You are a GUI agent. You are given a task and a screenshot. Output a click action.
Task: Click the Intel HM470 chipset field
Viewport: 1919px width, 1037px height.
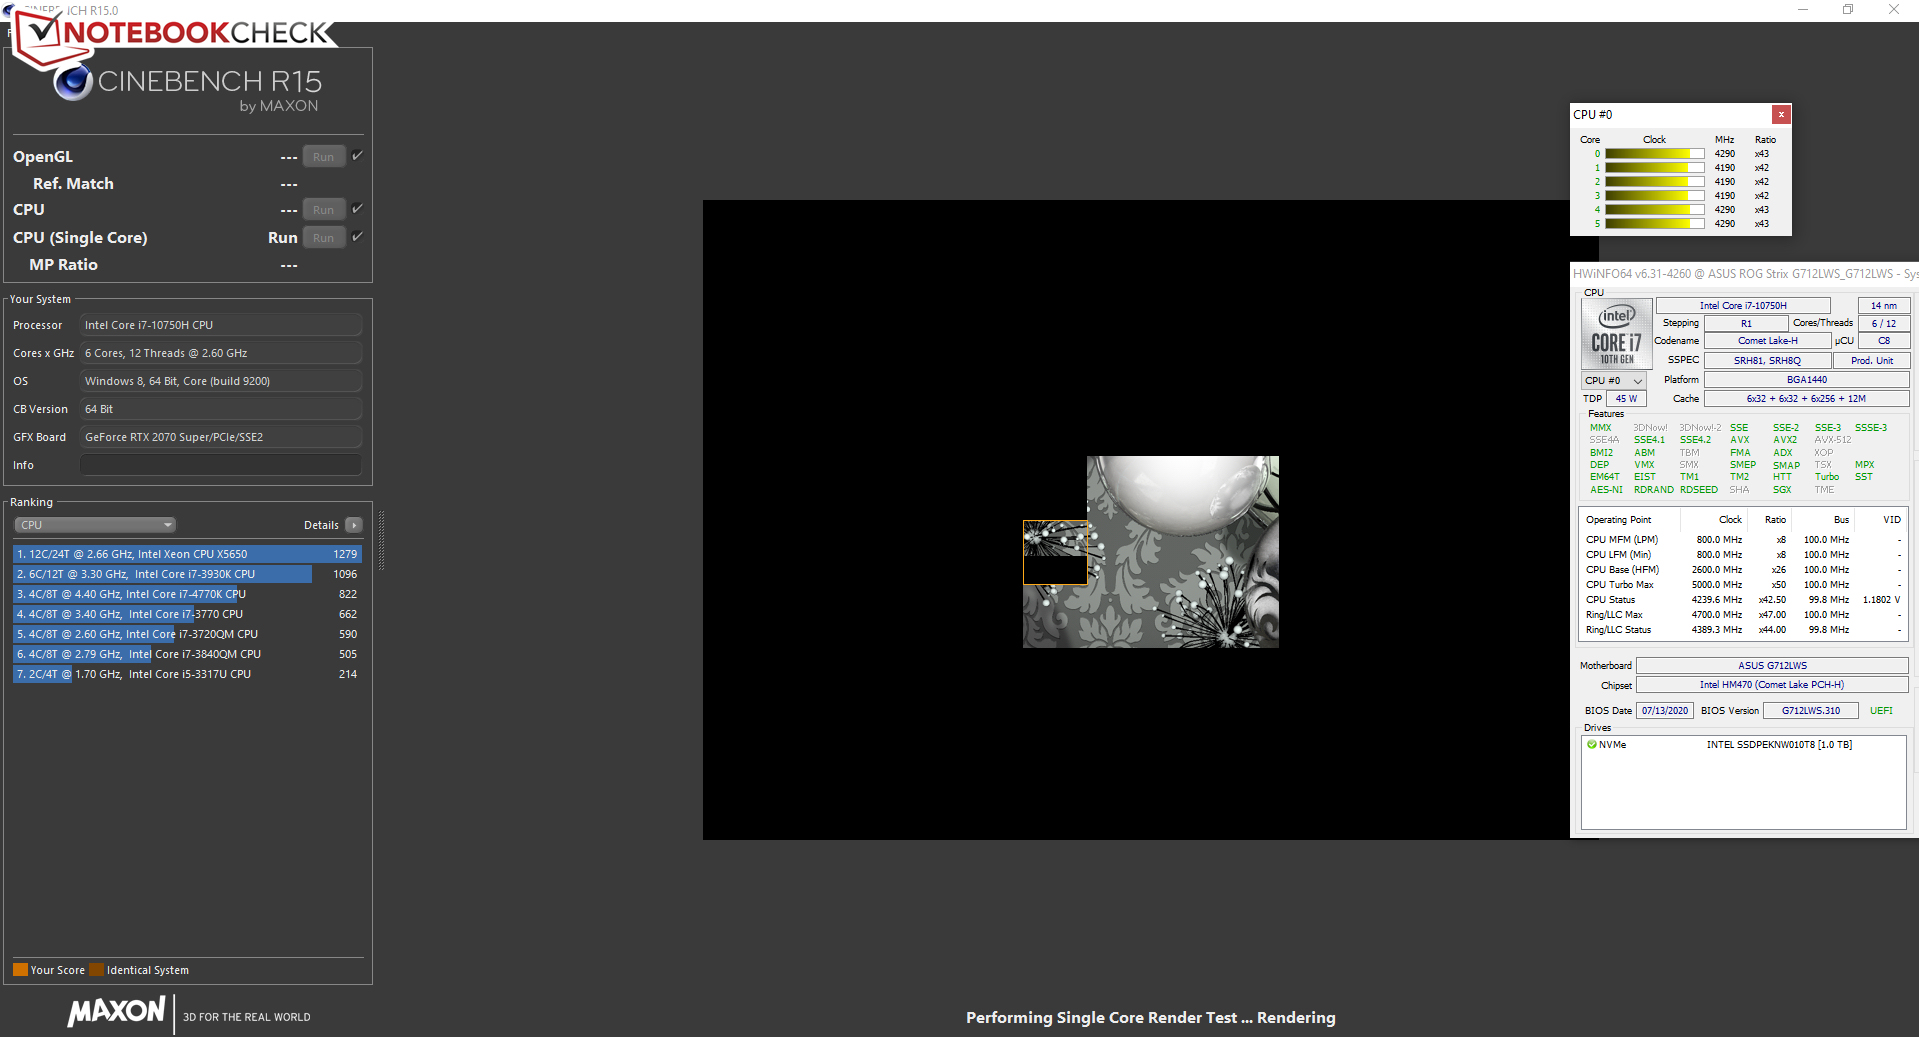1772,685
